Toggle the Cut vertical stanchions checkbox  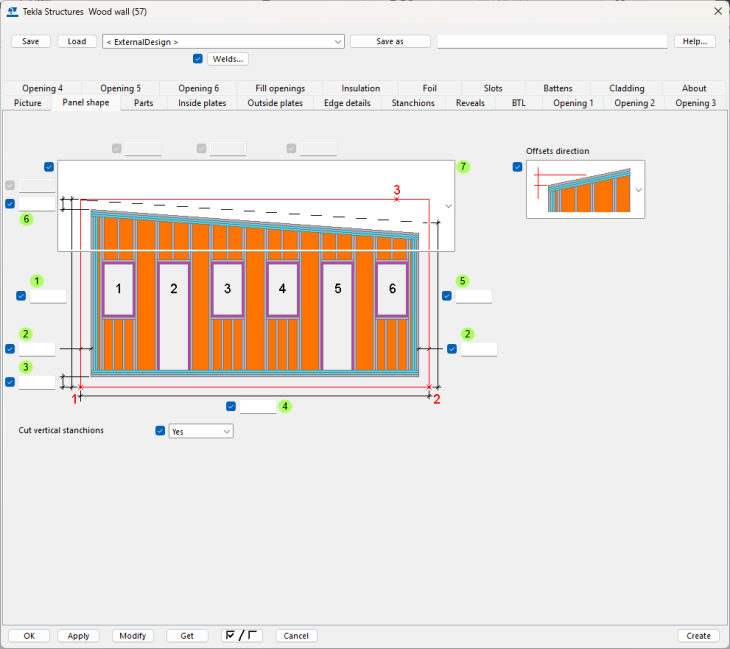click(x=160, y=431)
